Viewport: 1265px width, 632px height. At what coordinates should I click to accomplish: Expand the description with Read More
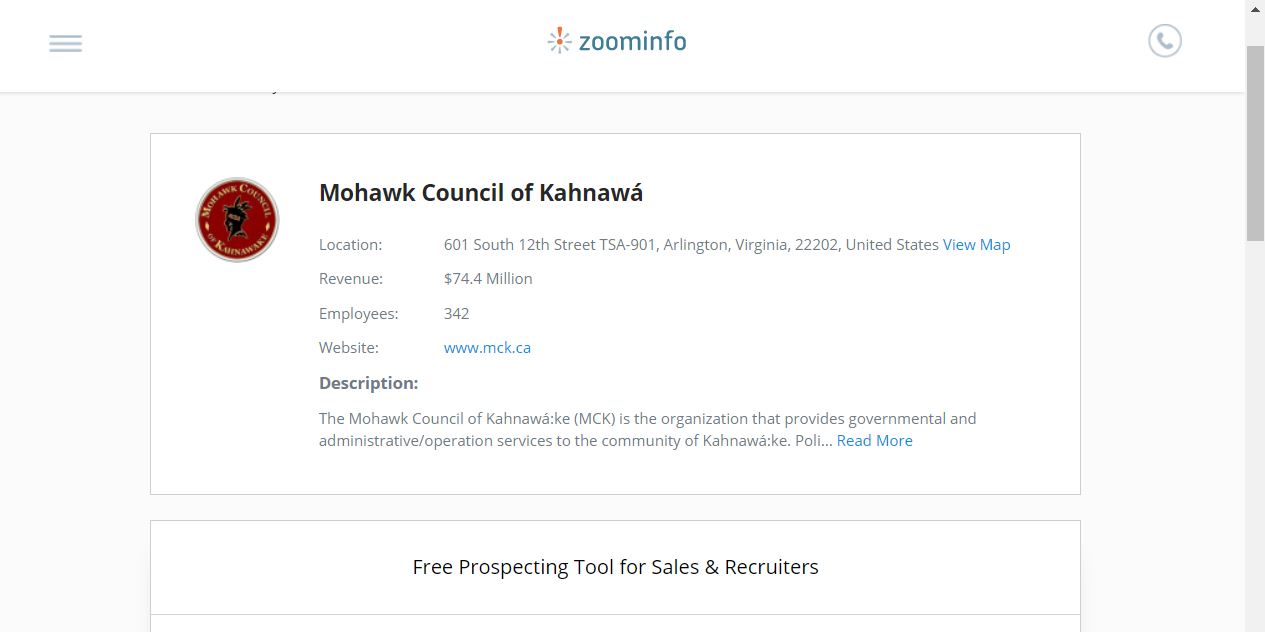[x=874, y=440]
